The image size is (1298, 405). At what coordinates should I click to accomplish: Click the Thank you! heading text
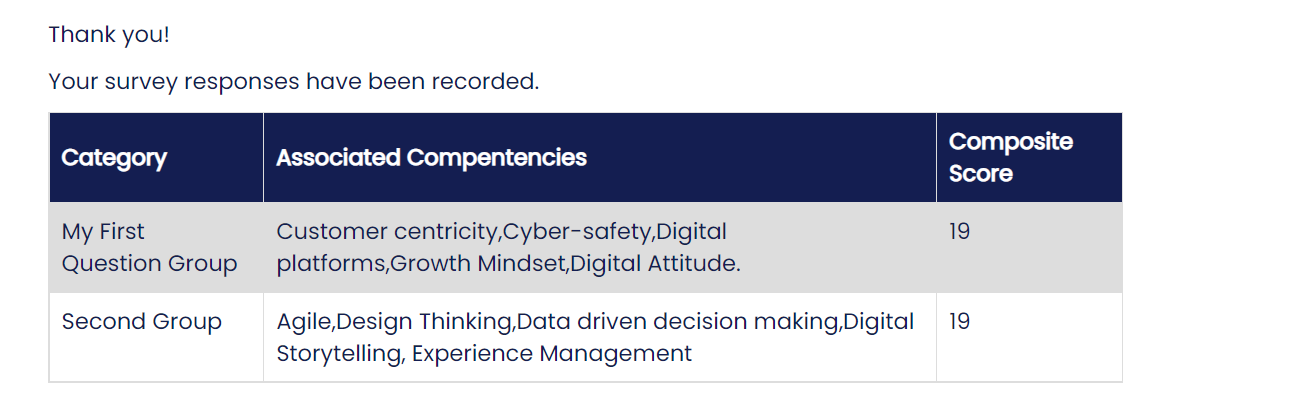tap(109, 34)
